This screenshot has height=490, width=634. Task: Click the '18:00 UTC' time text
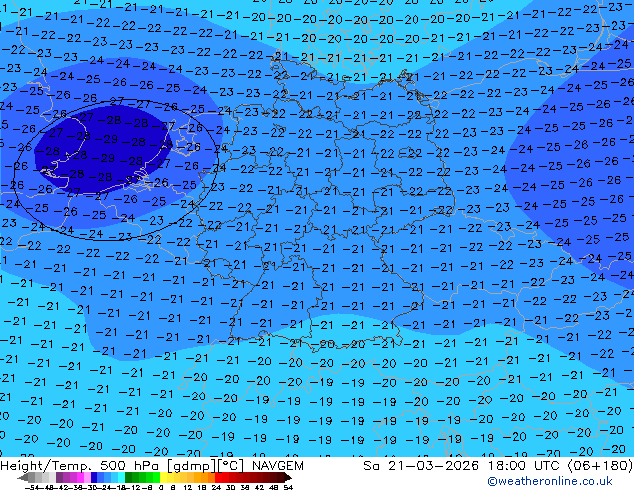point(524,466)
